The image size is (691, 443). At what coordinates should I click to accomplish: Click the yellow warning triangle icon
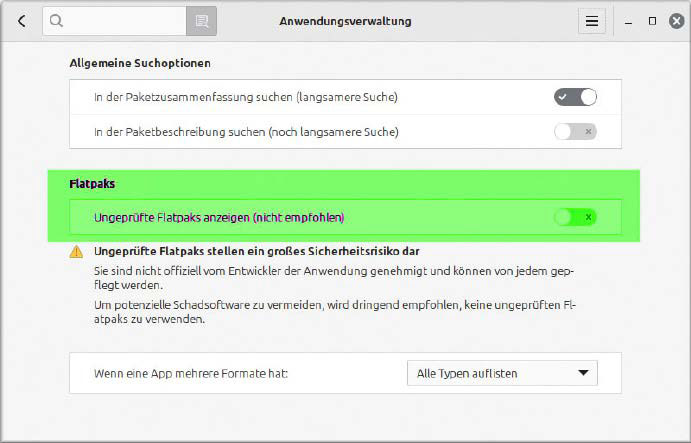[x=76, y=252]
